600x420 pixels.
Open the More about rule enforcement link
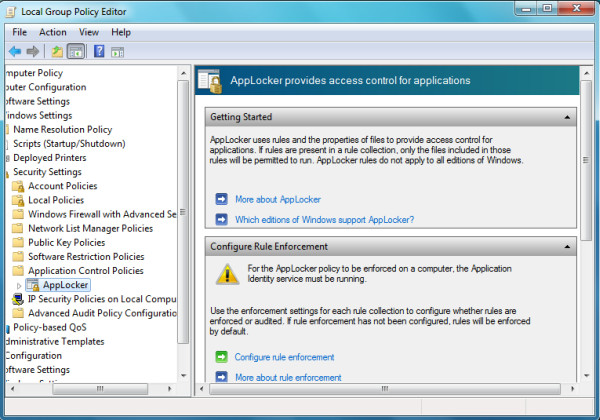(x=288, y=377)
